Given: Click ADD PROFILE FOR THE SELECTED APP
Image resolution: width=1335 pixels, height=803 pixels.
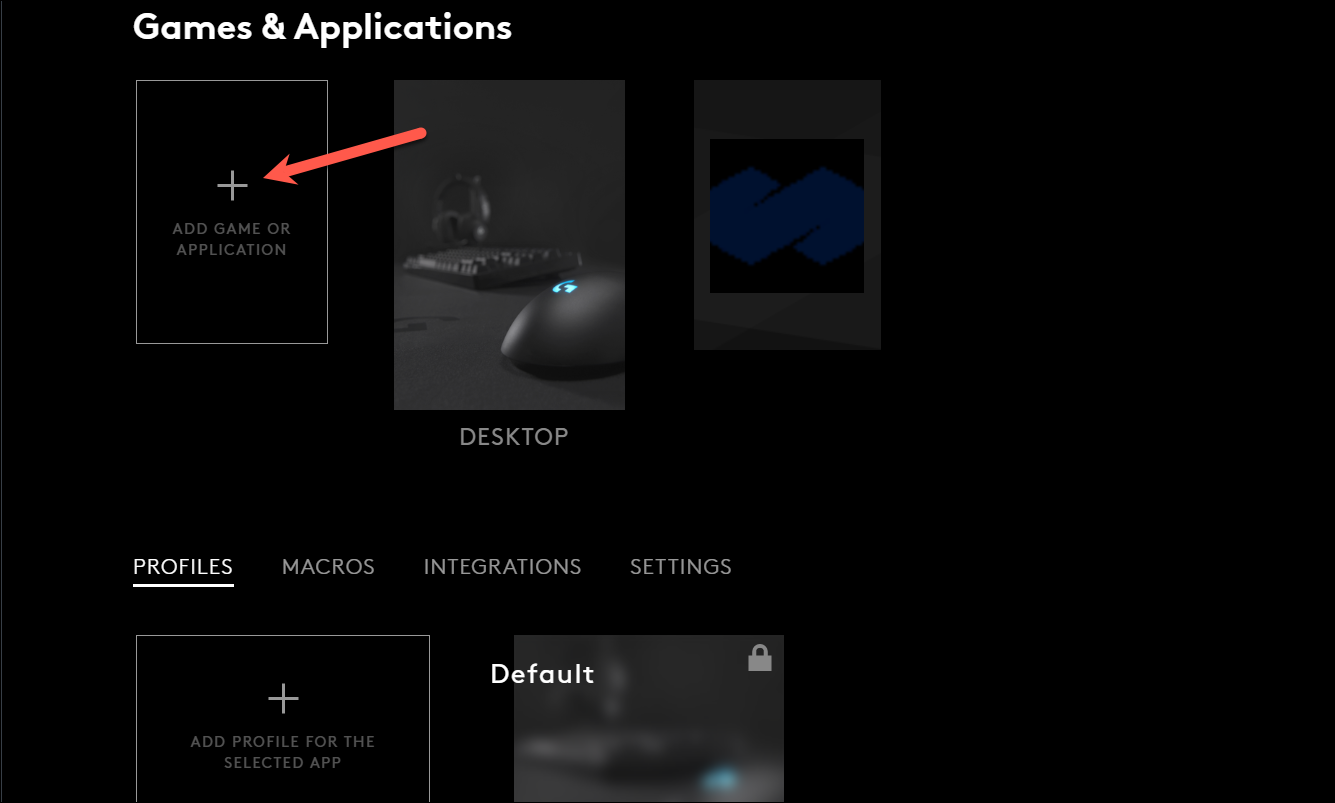Looking at the screenshot, I should (x=283, y=752).
